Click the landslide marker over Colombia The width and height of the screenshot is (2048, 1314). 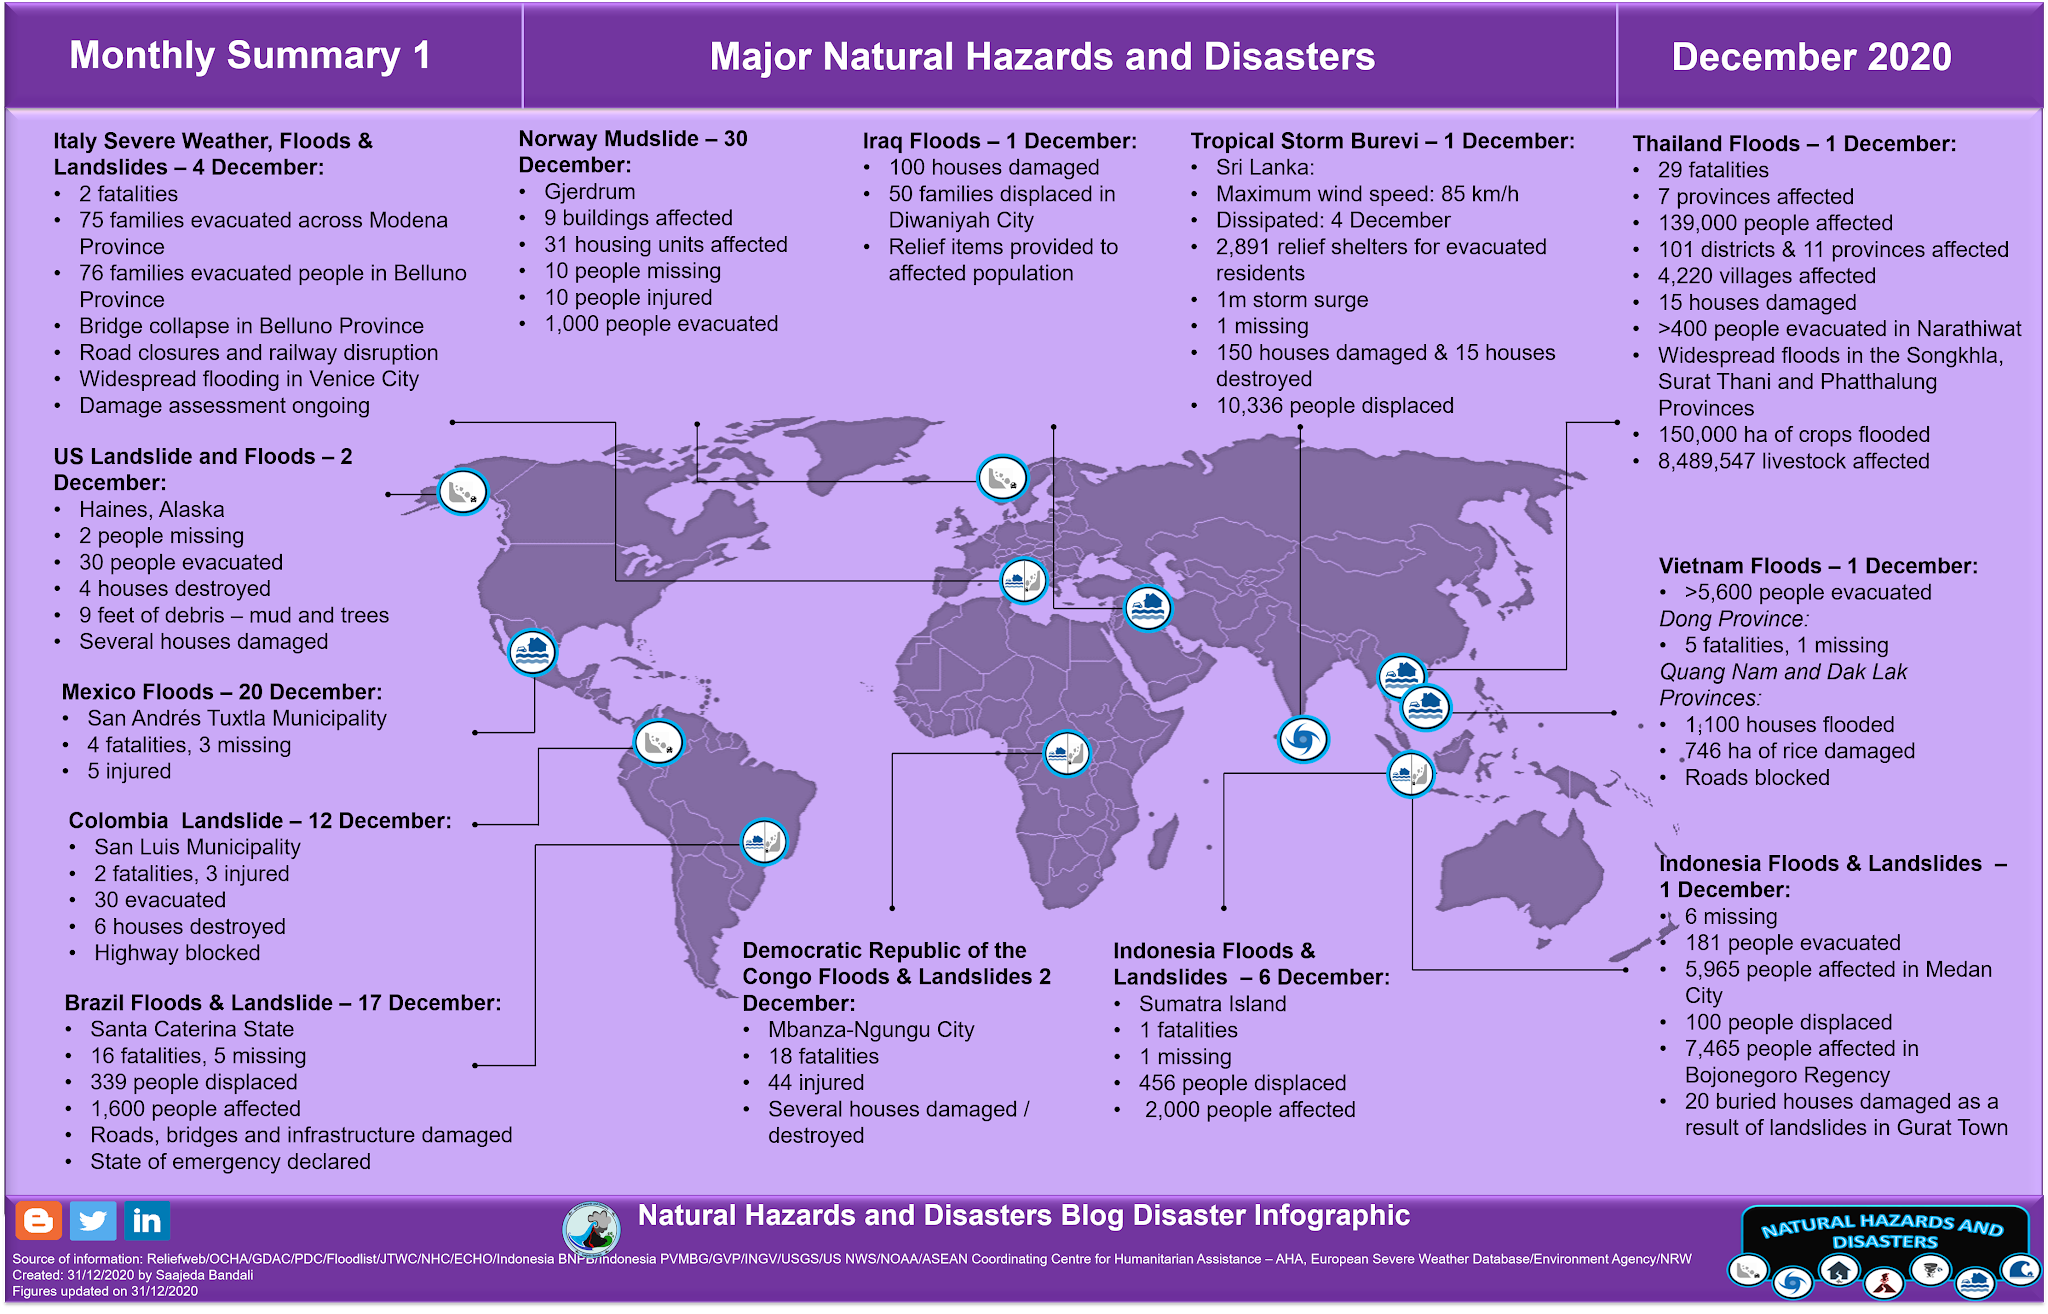click(659, 741)
